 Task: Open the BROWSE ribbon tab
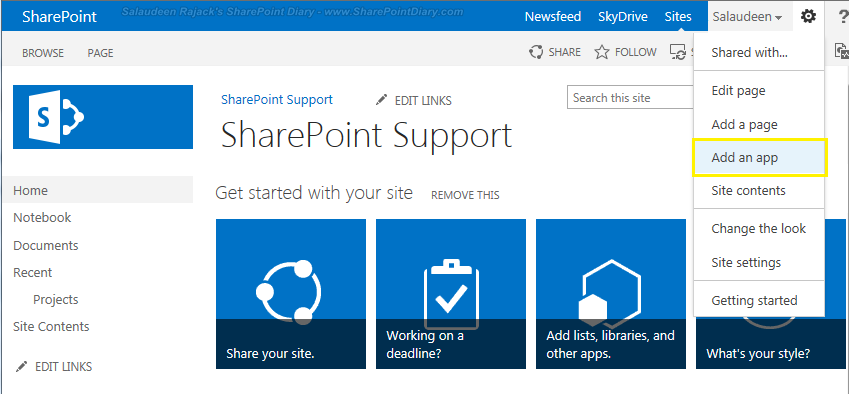(43, 53)
